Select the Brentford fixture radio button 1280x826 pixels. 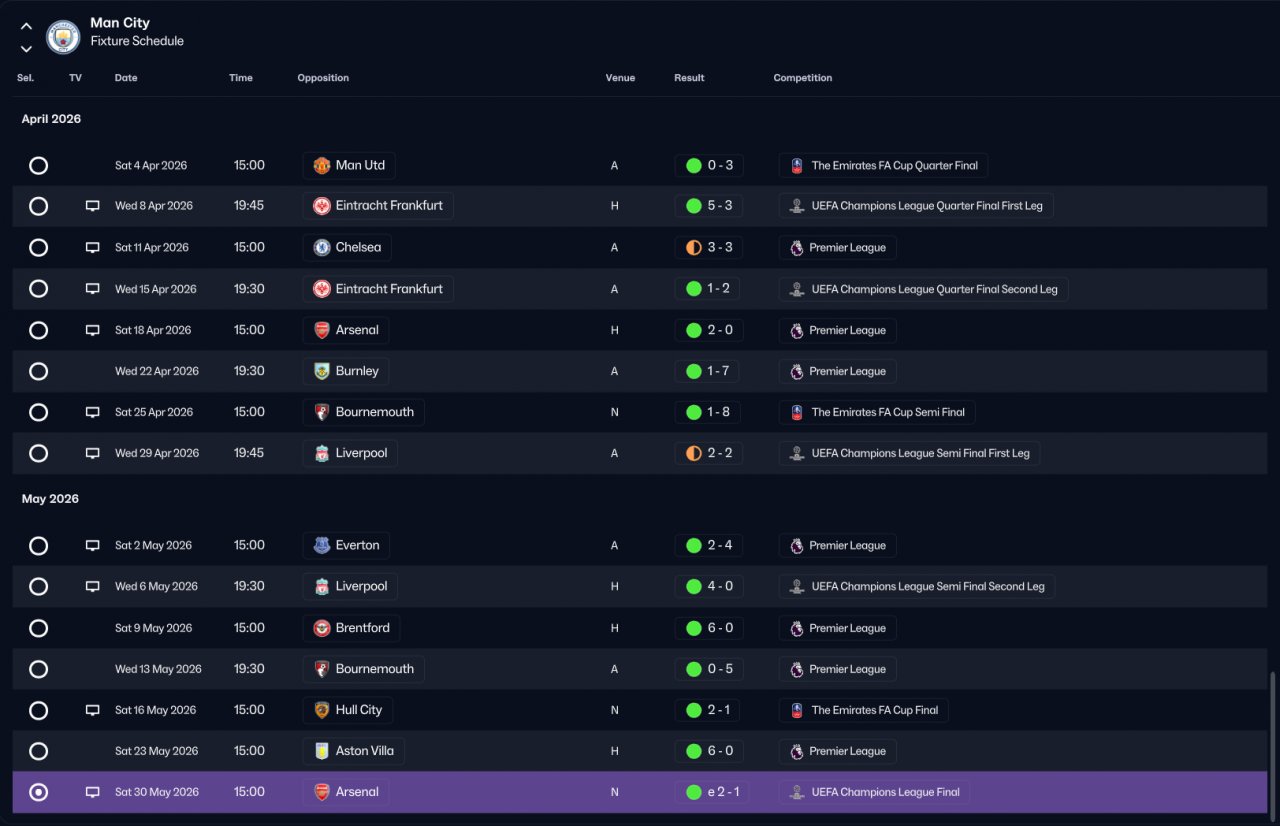click(38, 628)
